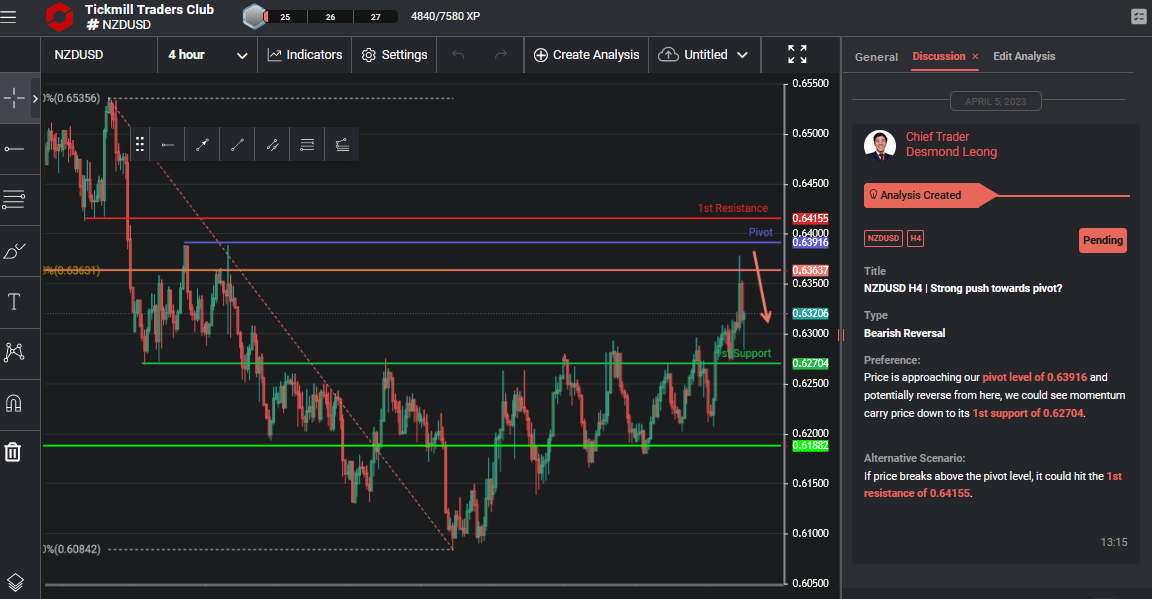1152x599 pixels.
Task: Open the layers object tree icon
Action: 15,583
